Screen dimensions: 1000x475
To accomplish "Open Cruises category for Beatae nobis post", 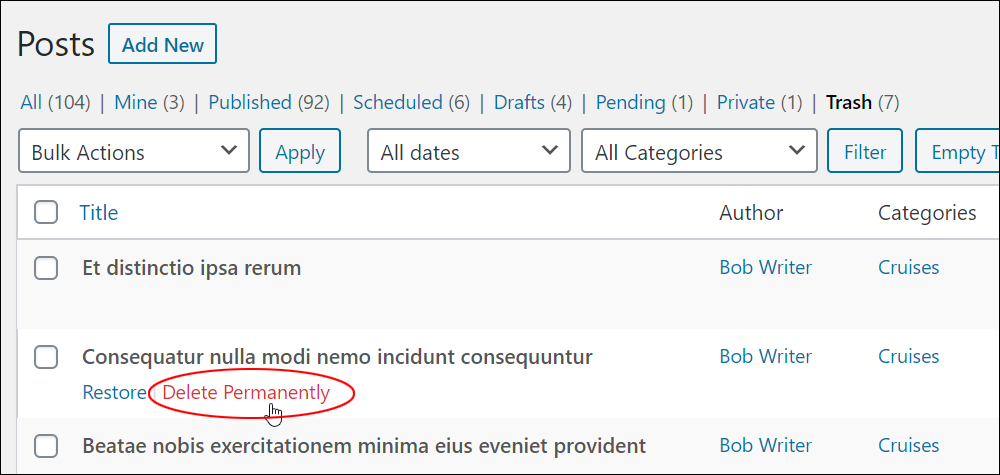I will (908, 445).
